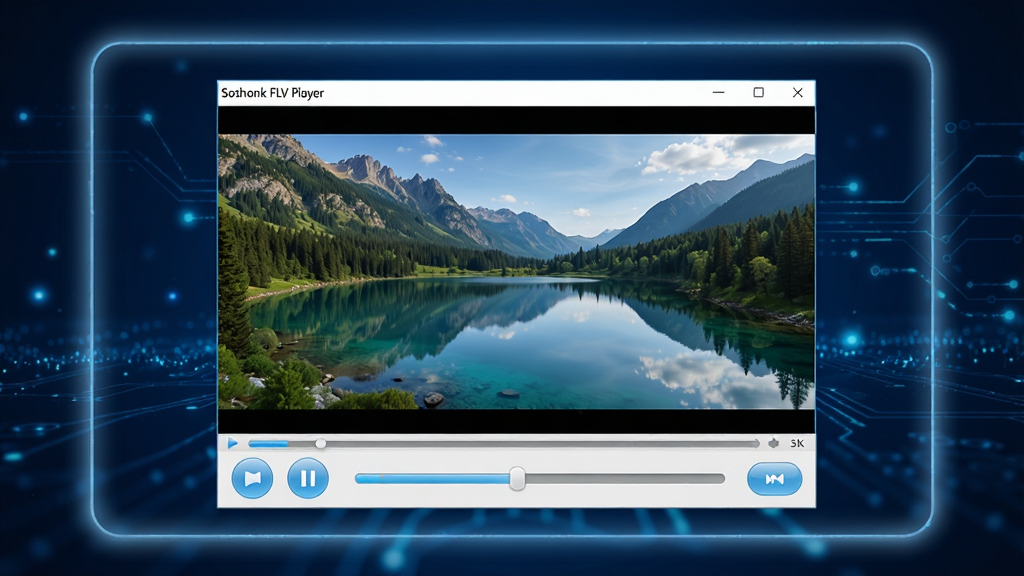The width and height of the screenshot is (1024, 576).
Task: Maximize the FLV Player window
Action: (758, 93)
